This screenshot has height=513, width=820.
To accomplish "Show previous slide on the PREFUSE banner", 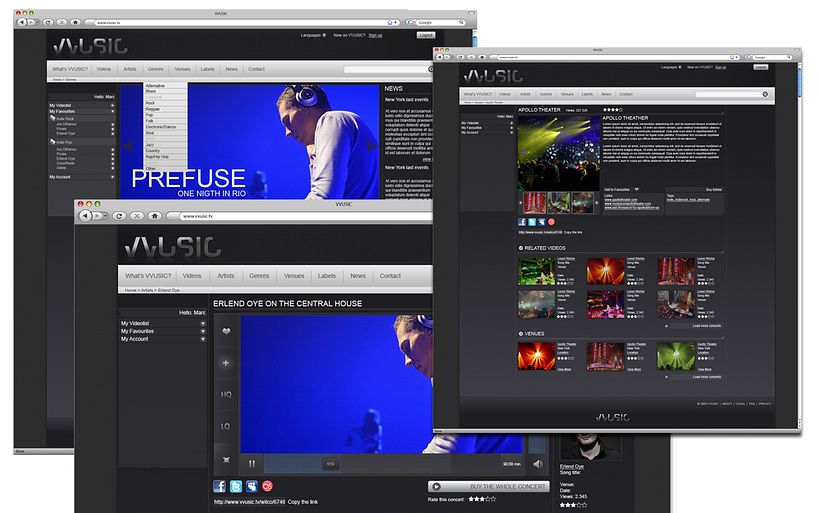I will (x=128, y=146).
